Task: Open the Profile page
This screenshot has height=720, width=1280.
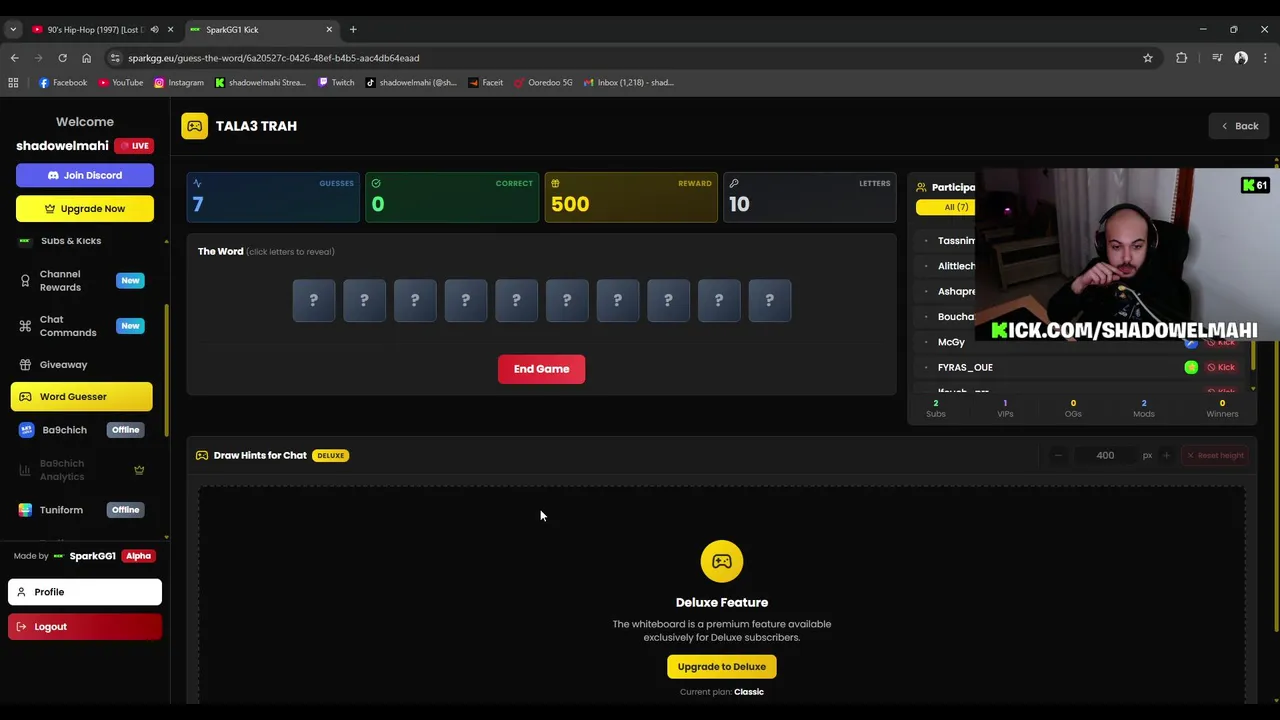Action: [x=85, y=592]
